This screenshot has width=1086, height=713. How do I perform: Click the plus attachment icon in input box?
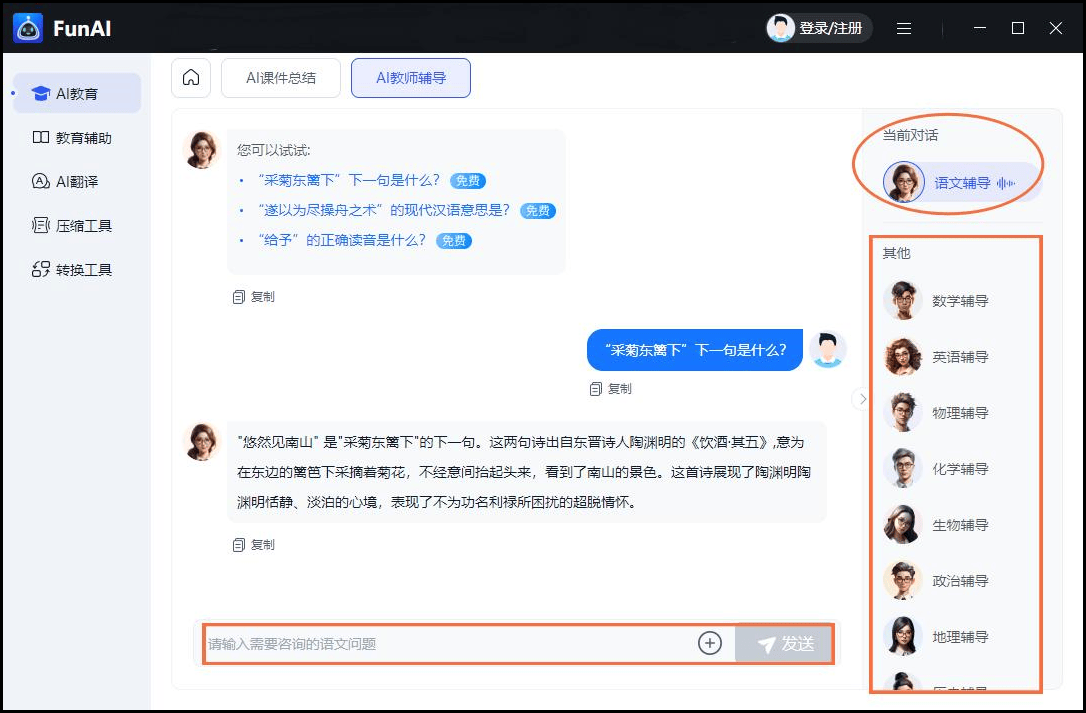point(710,643)
